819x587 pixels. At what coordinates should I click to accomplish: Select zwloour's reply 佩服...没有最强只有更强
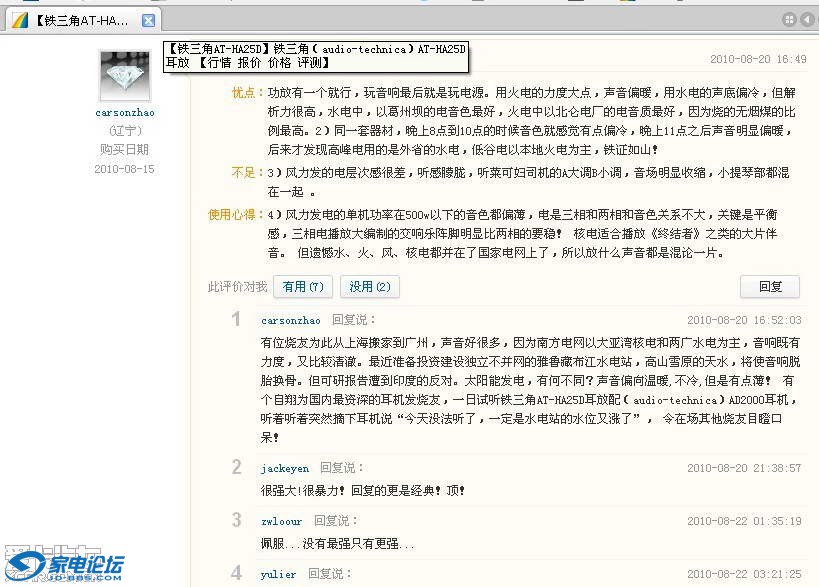(x=337, y=544)
